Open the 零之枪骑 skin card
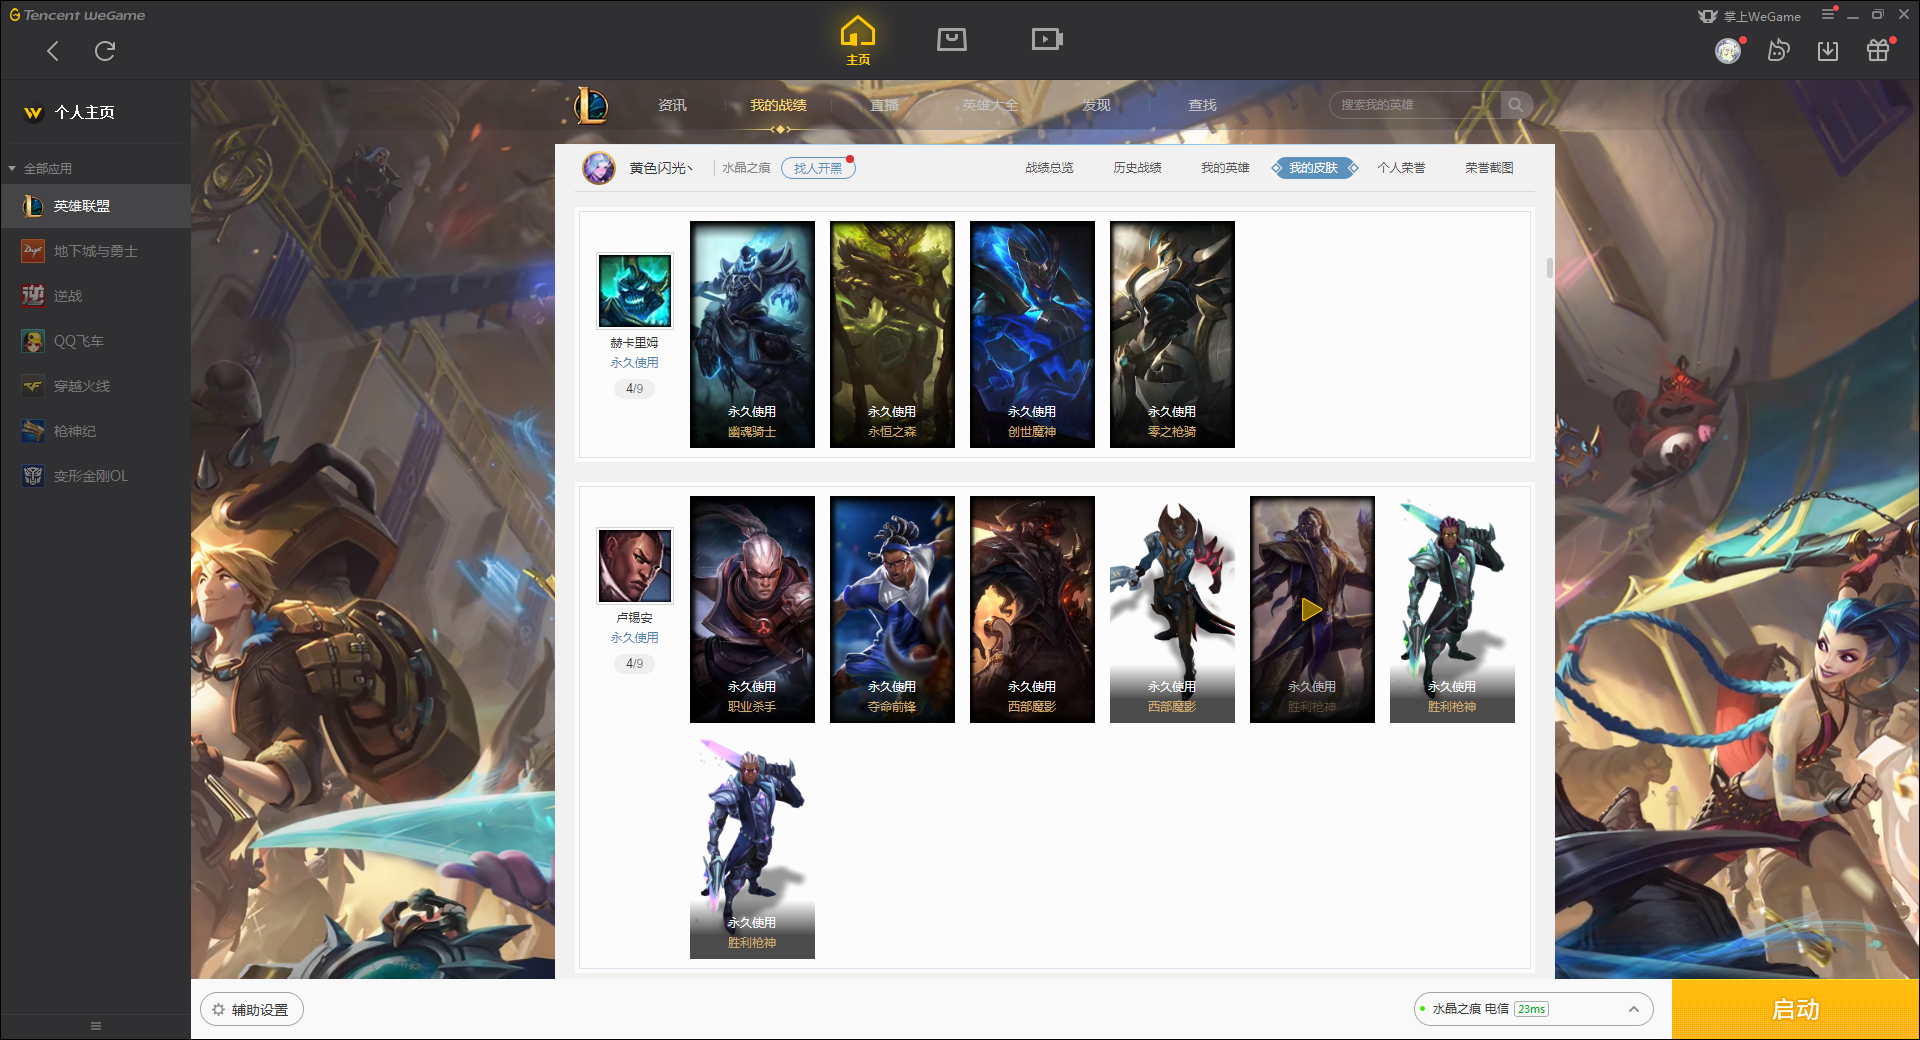The height and width of the screenshot is (1040, 1920). (x=1172, y=334)
